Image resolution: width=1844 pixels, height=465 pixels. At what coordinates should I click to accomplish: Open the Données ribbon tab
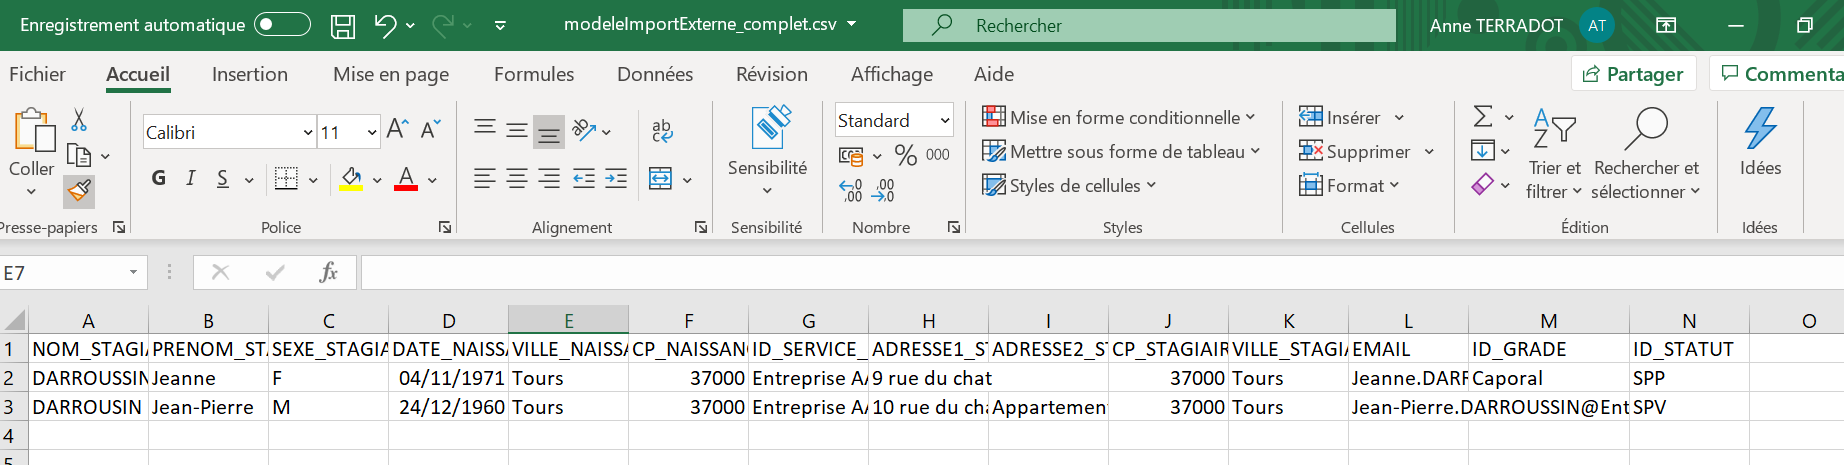(x=654, y=74)
